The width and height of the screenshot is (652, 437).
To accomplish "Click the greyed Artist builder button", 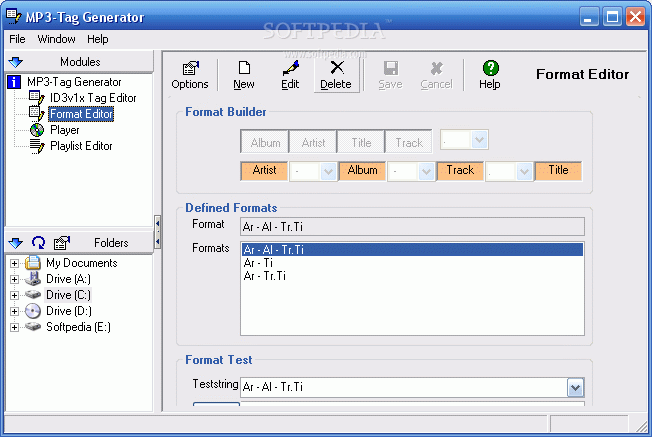I will [313, 142].
